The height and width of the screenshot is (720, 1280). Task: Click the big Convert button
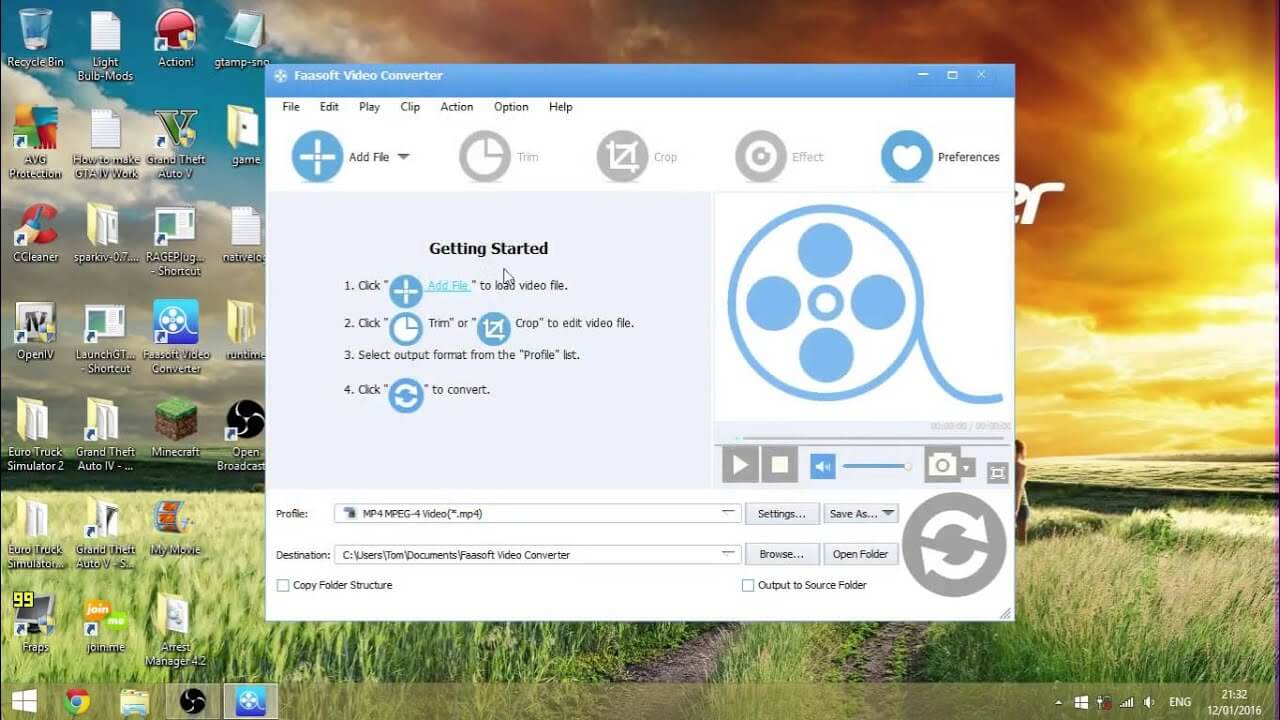coord(954,545)
